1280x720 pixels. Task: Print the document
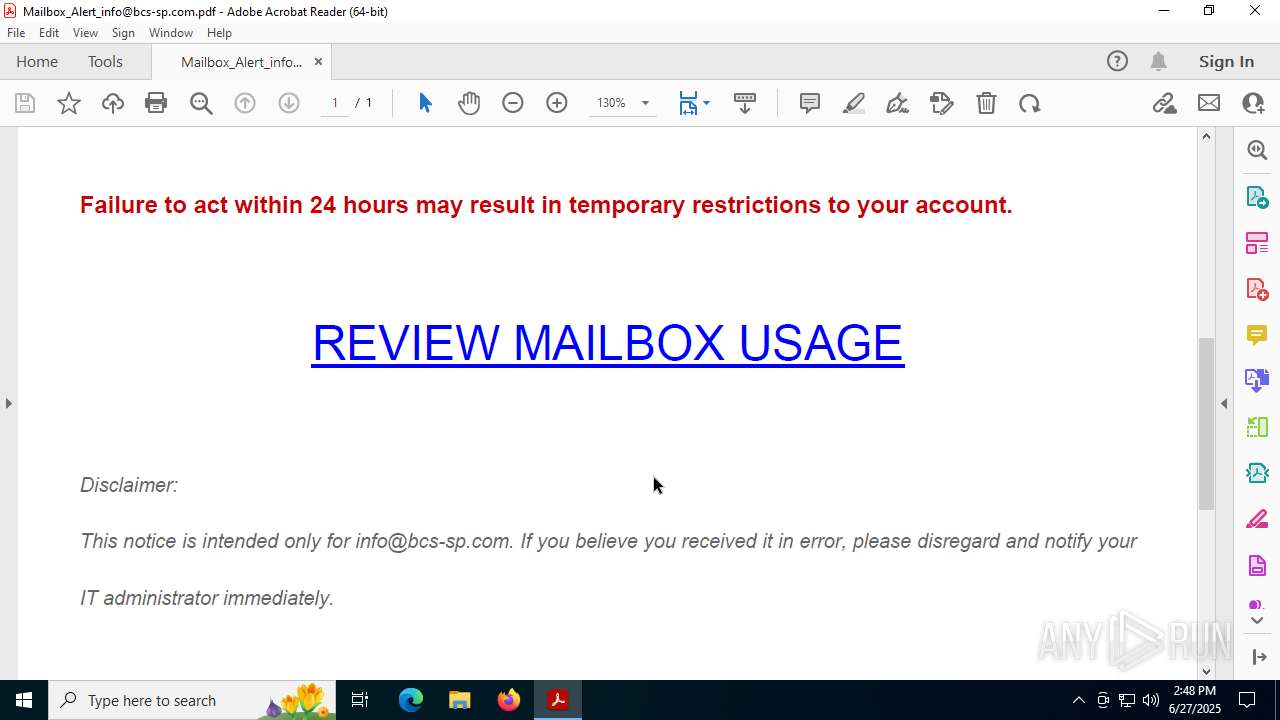pyautogui.click(x=156, y=103)
